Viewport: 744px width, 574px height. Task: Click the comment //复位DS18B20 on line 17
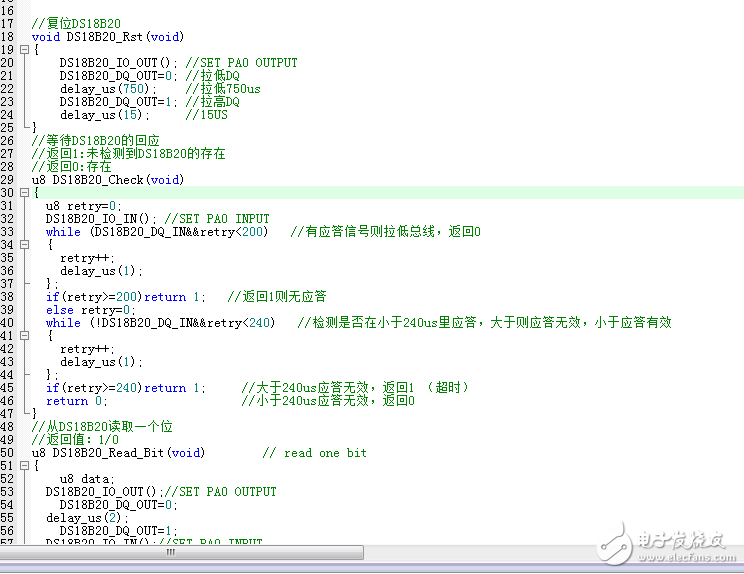(76, 24)
